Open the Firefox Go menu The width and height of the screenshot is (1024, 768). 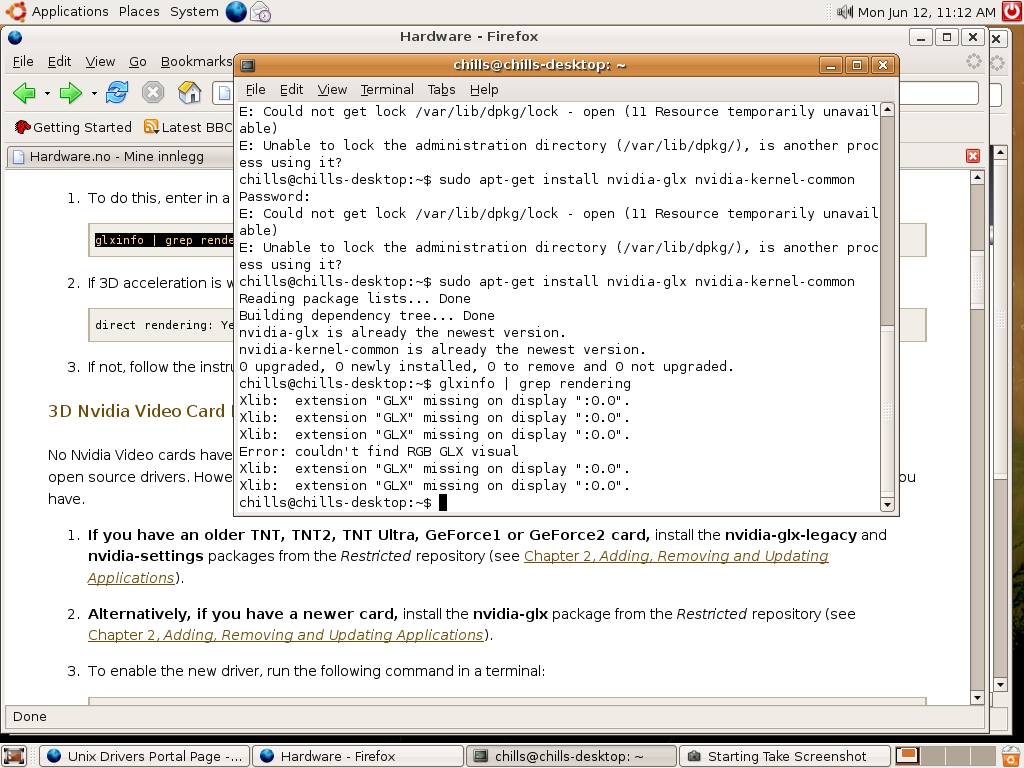tap(138, 61)
